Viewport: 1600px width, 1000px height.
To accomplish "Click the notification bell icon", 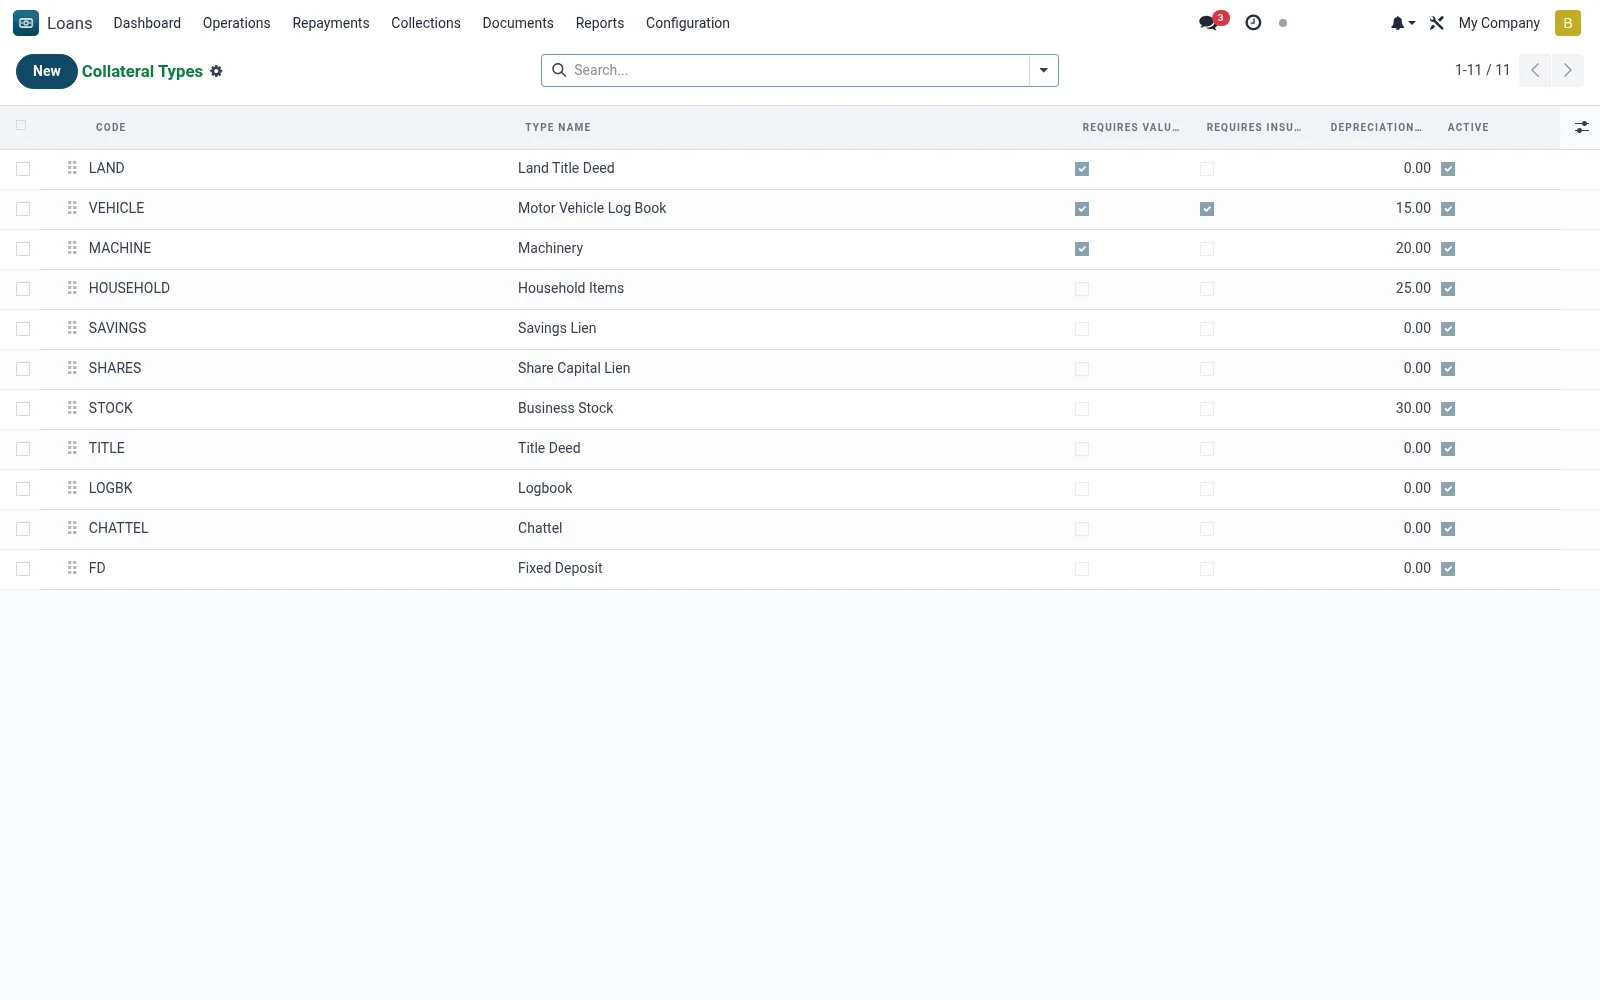I will (1402, 23).
